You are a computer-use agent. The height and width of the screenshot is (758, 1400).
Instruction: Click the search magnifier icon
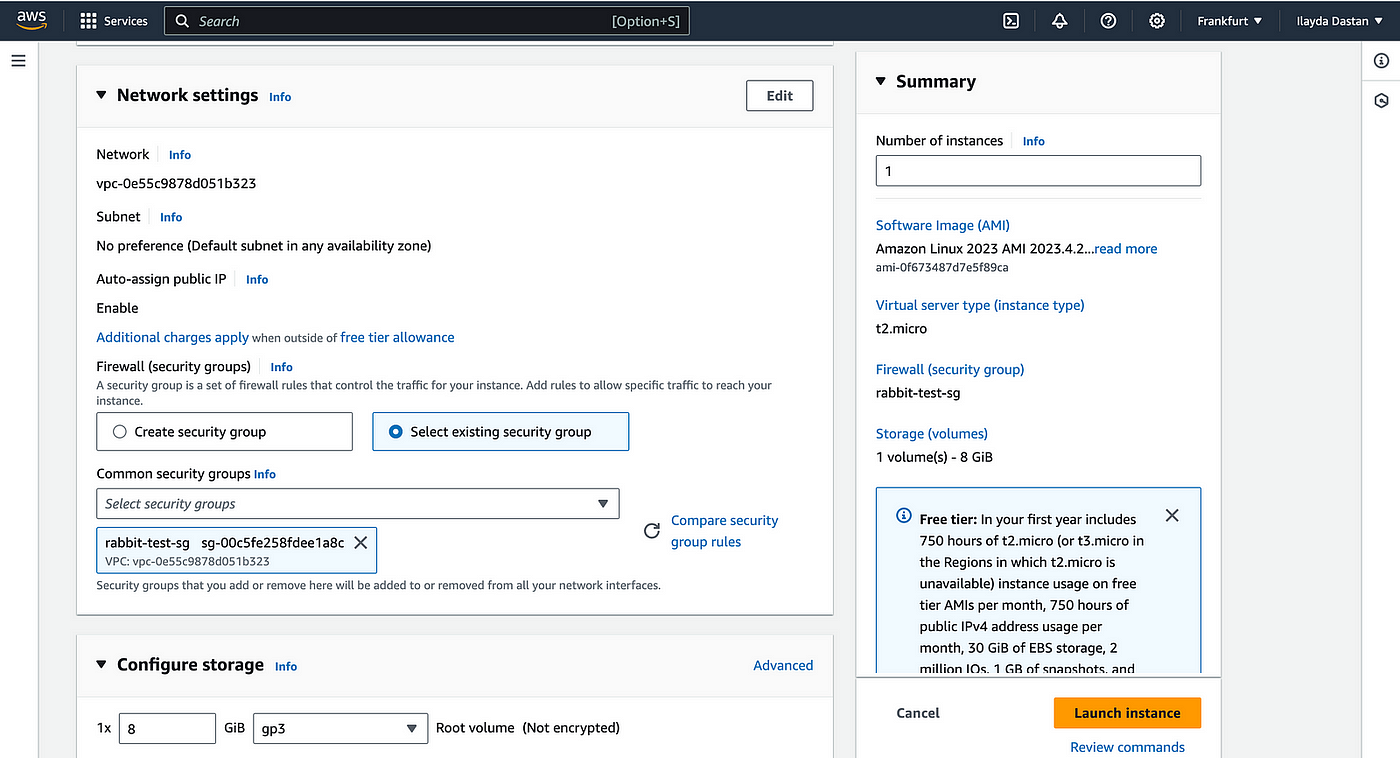pos(181,21)
